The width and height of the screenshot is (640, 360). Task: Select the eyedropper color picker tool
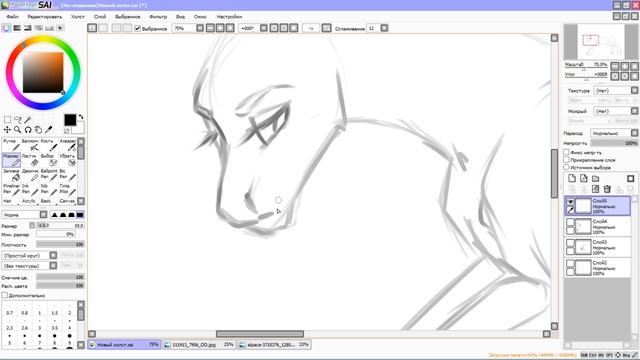click(x=49, y=130)
